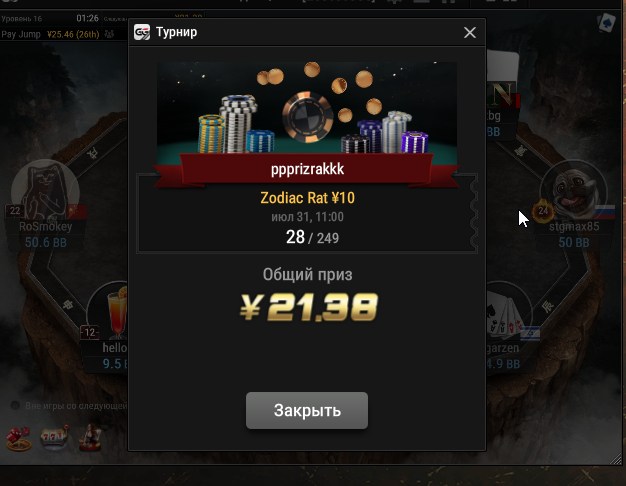Click the ¥21.38 prize amount
The width and height of the screenshot is (626, 486).
pos(308,307)
